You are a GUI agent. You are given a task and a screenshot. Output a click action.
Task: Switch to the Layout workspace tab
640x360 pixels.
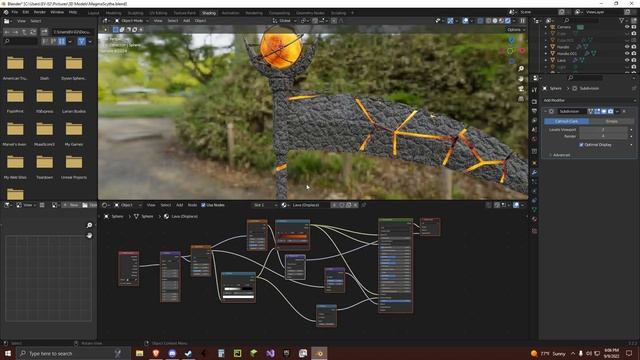pyautogui.click(x=93, y=13)
